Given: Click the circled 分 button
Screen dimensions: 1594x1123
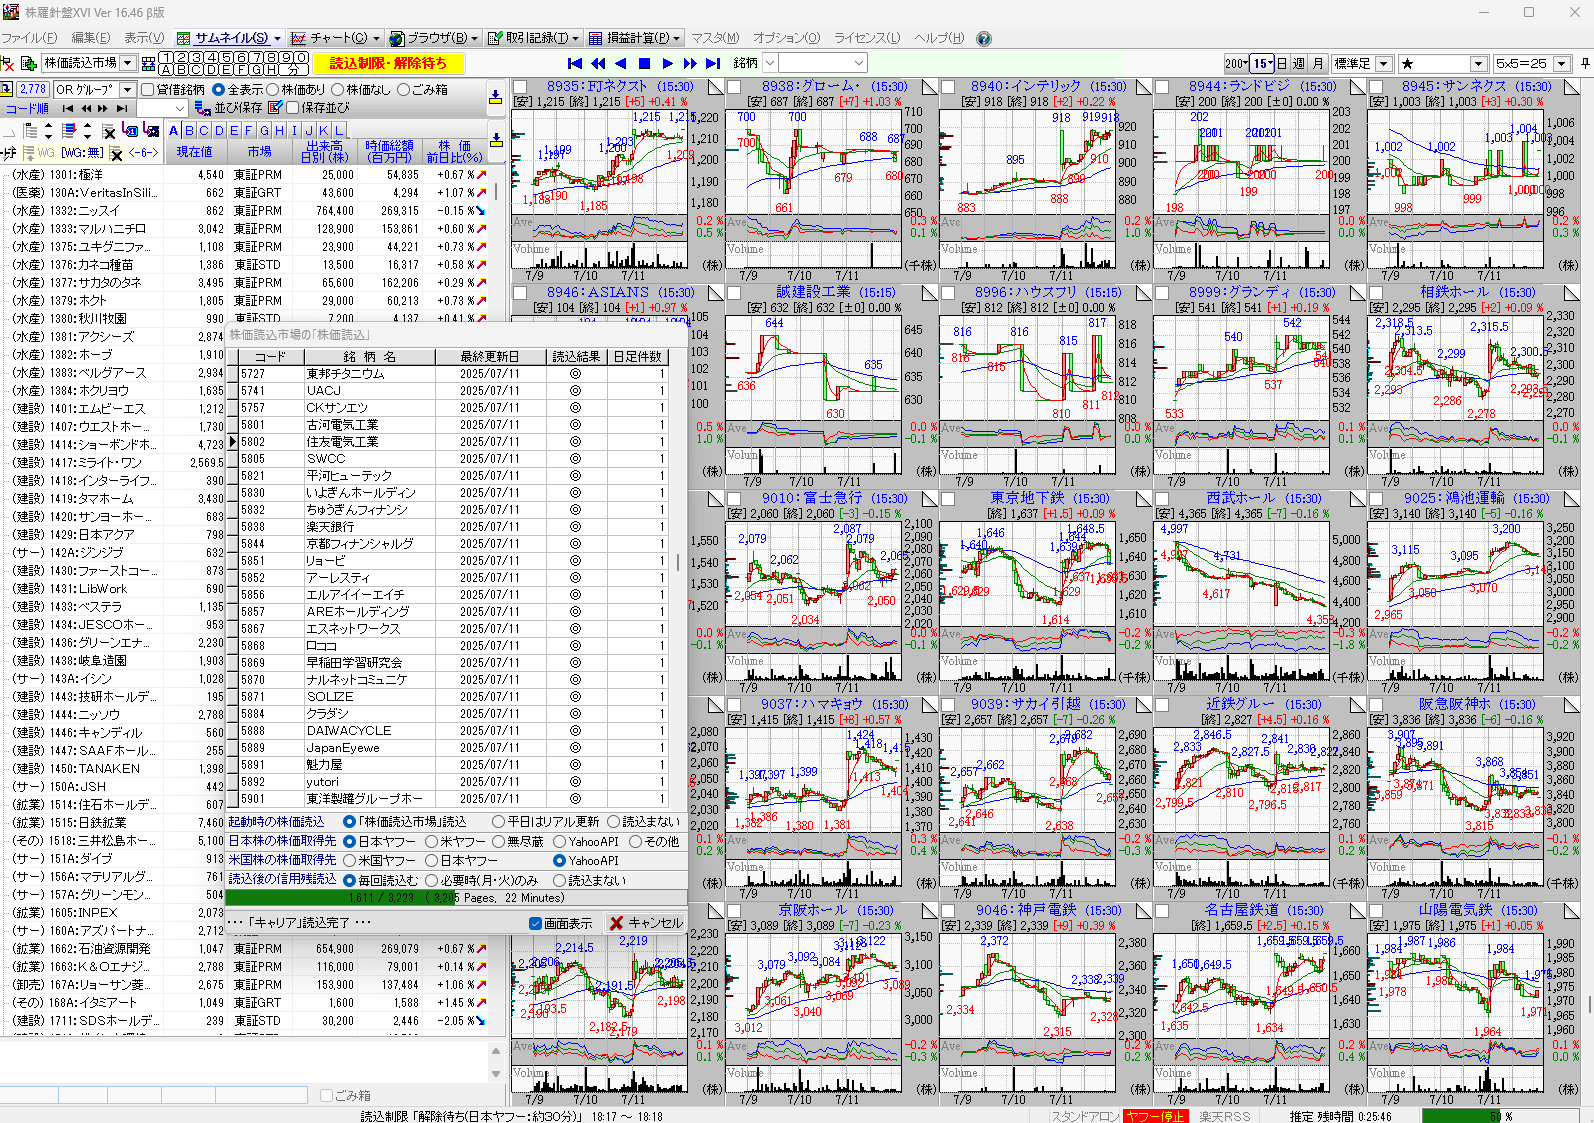Looking at the screenshot, I should [x=294, y=70].
